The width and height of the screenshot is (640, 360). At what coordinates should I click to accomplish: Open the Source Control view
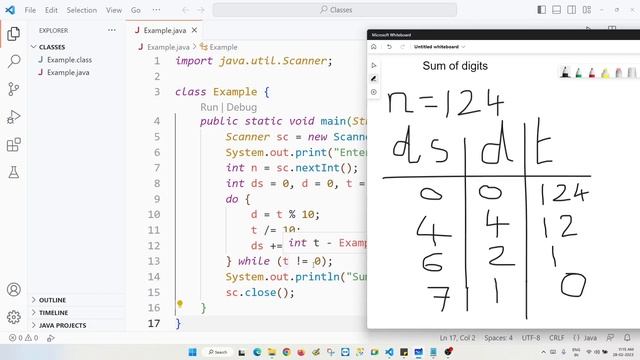pos(13,89)
